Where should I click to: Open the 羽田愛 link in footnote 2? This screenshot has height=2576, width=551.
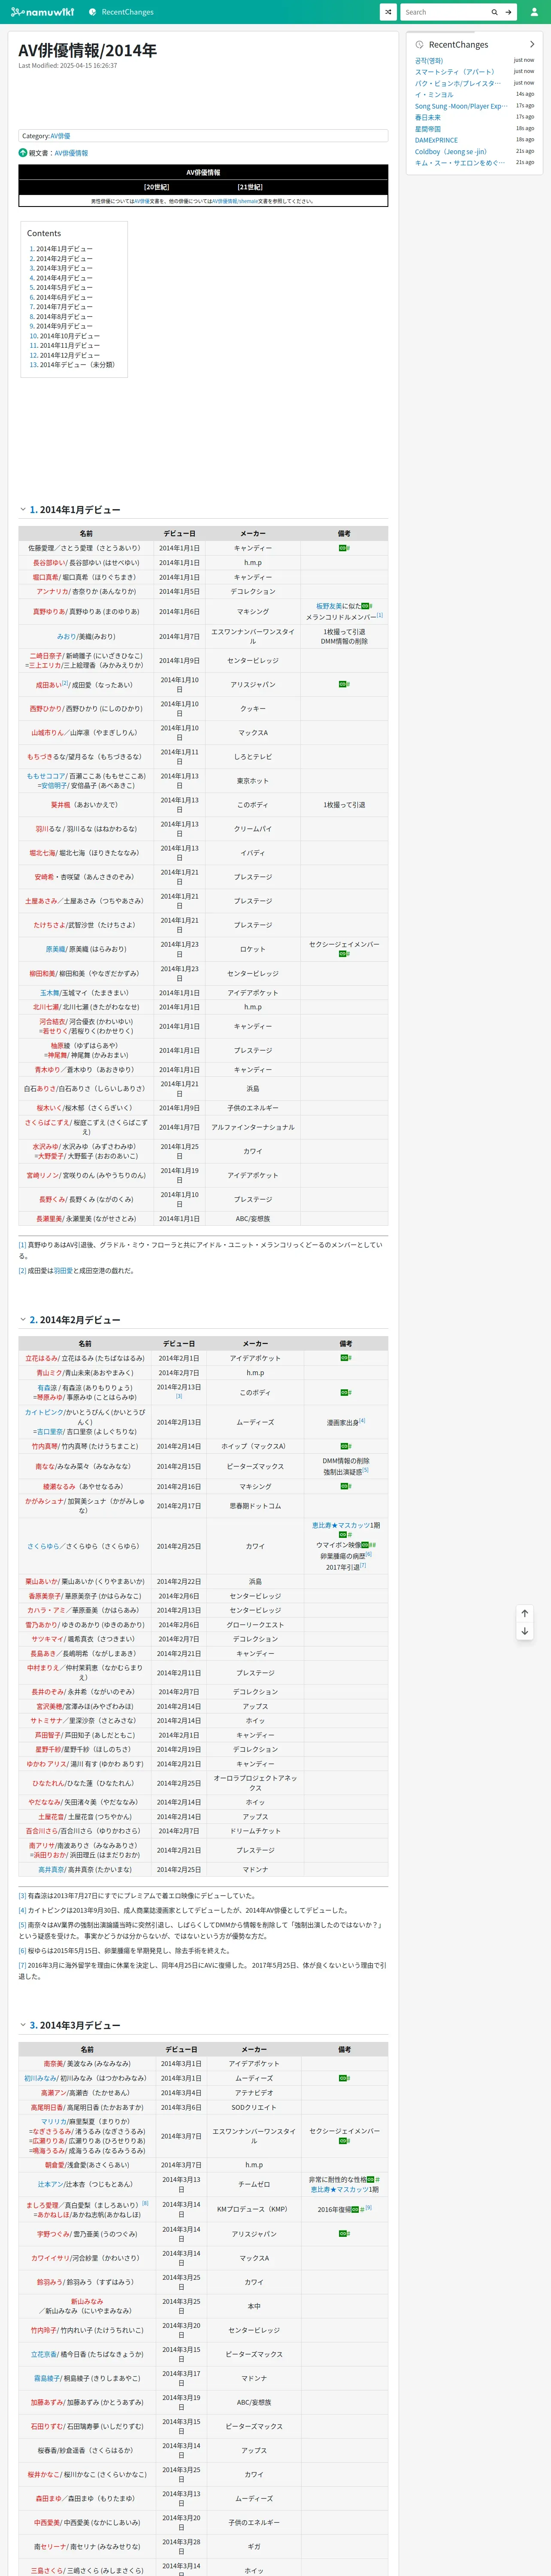pos(63,1271)
